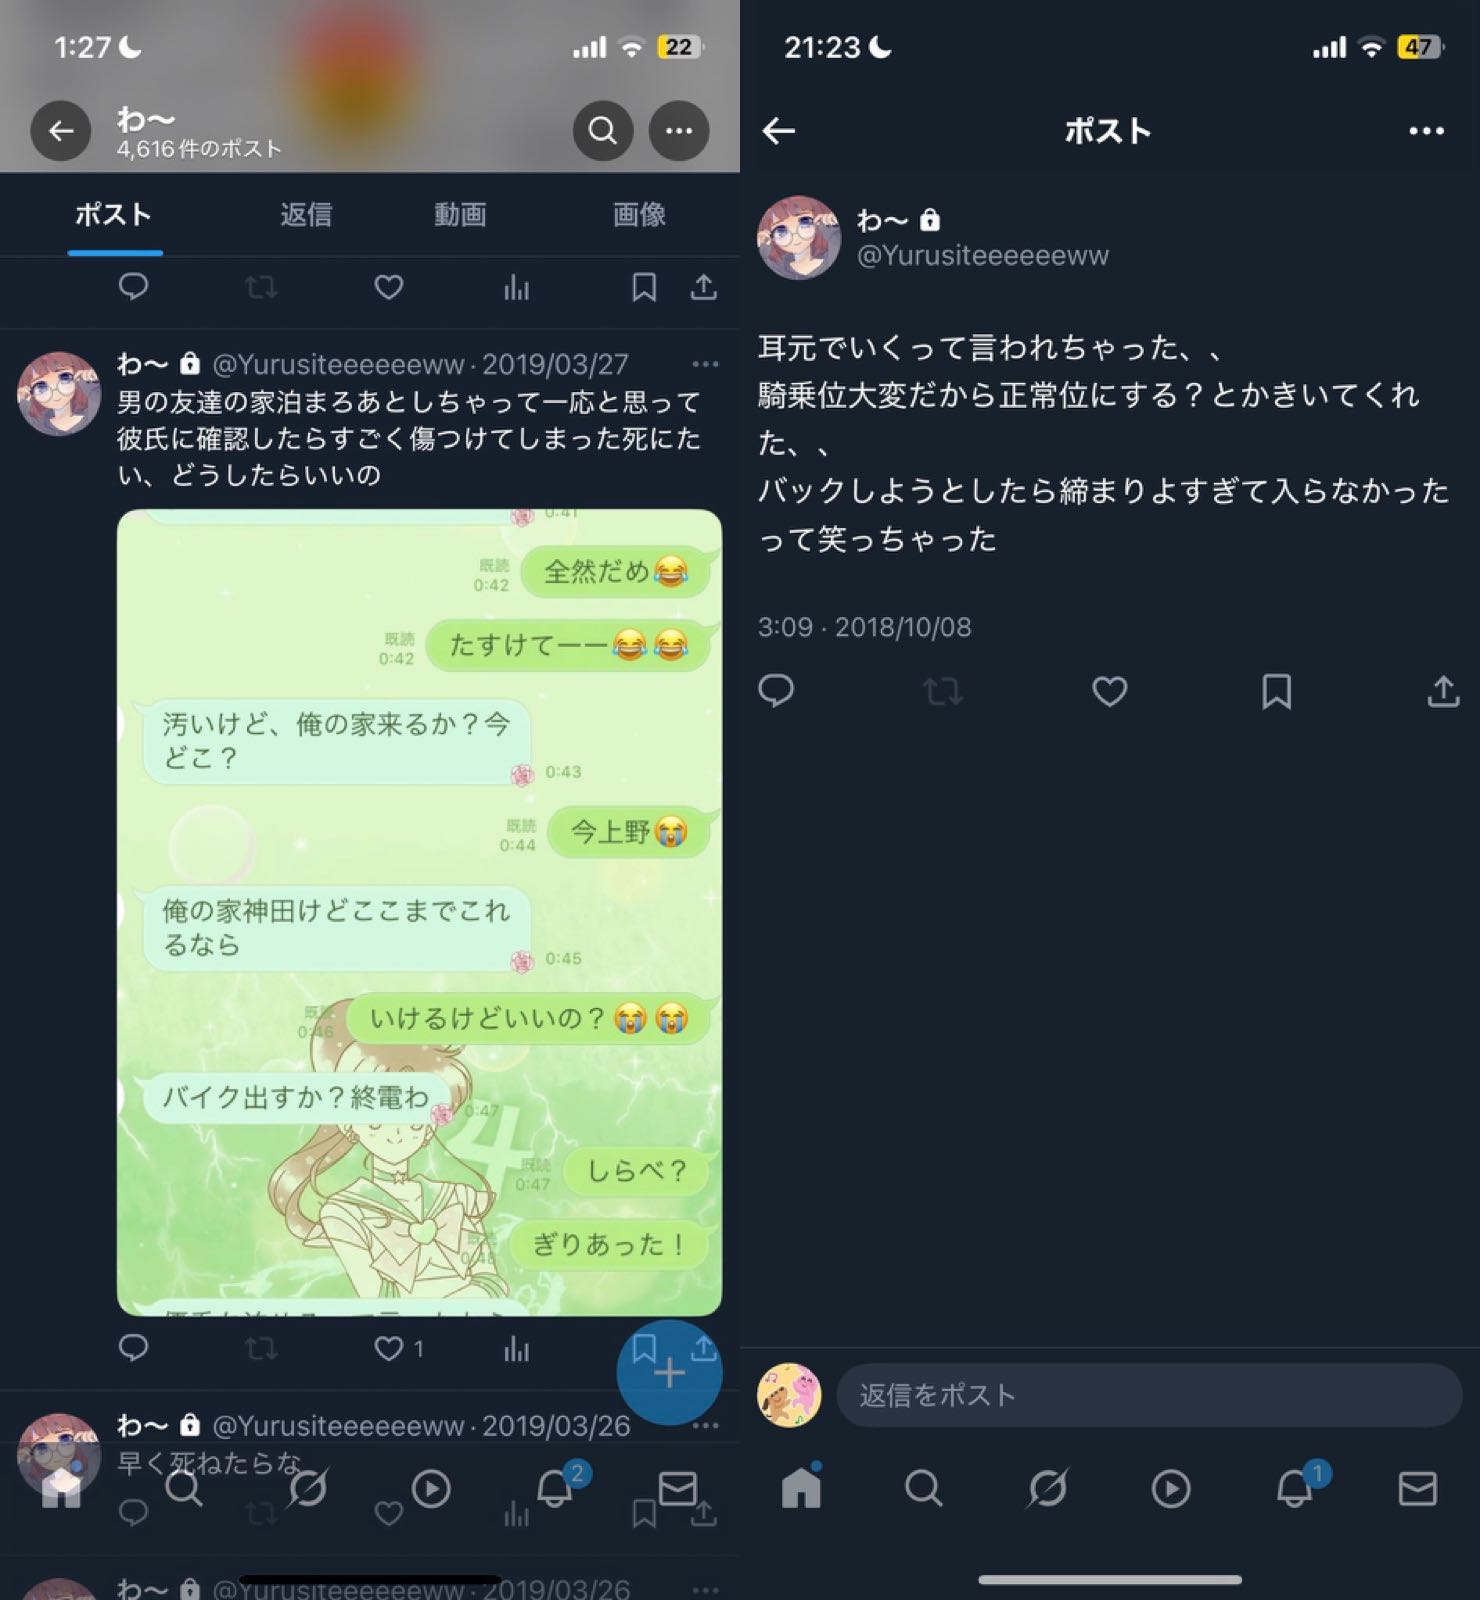Open more options for the 2019/03/27 post

(705, 364)
